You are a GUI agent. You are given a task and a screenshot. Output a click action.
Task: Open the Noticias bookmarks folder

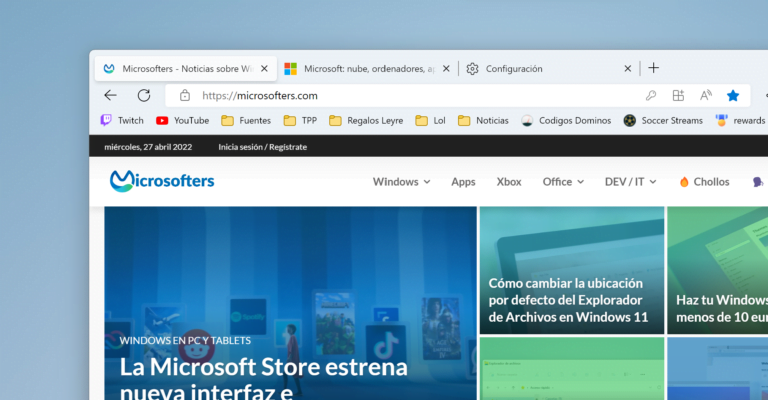coord(483,120)
